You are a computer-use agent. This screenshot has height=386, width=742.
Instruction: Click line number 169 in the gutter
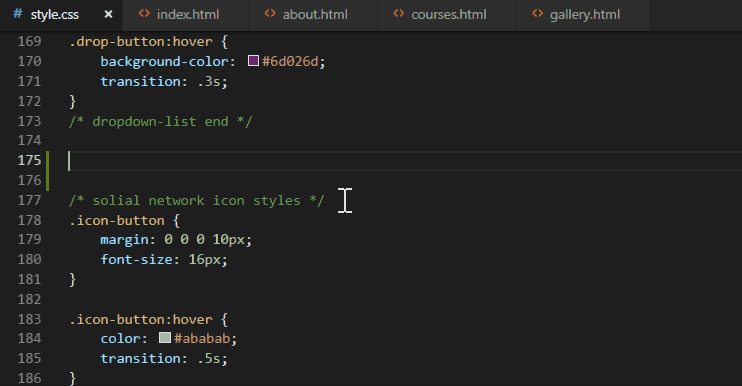29,42
